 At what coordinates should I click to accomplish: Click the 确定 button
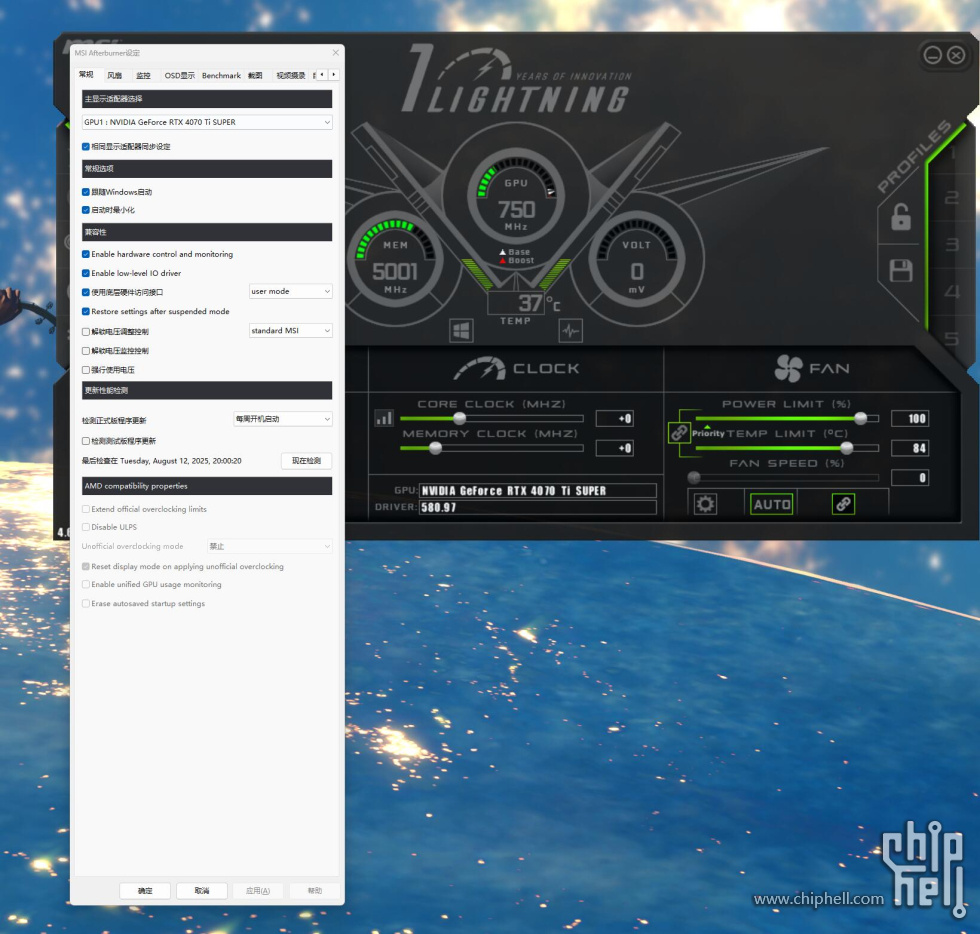145,890
